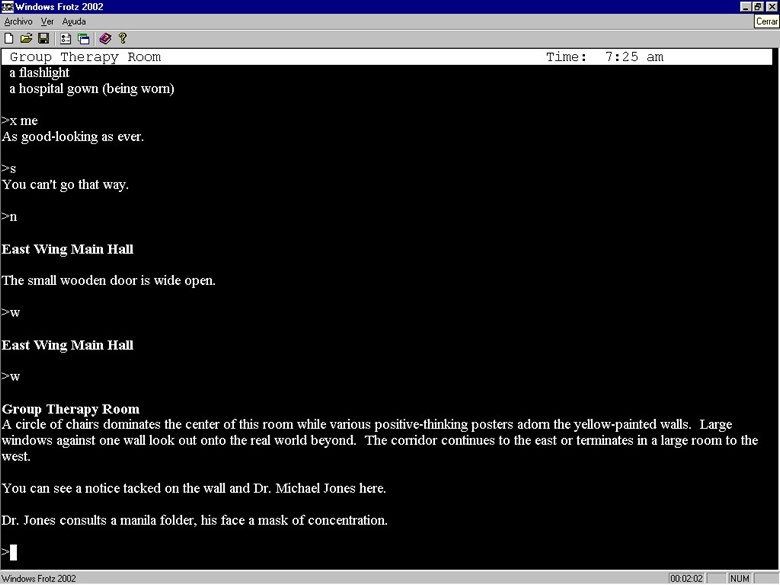Click the overlapping windows toolbar icon
780x585 pixels.
tap(84, 38)
